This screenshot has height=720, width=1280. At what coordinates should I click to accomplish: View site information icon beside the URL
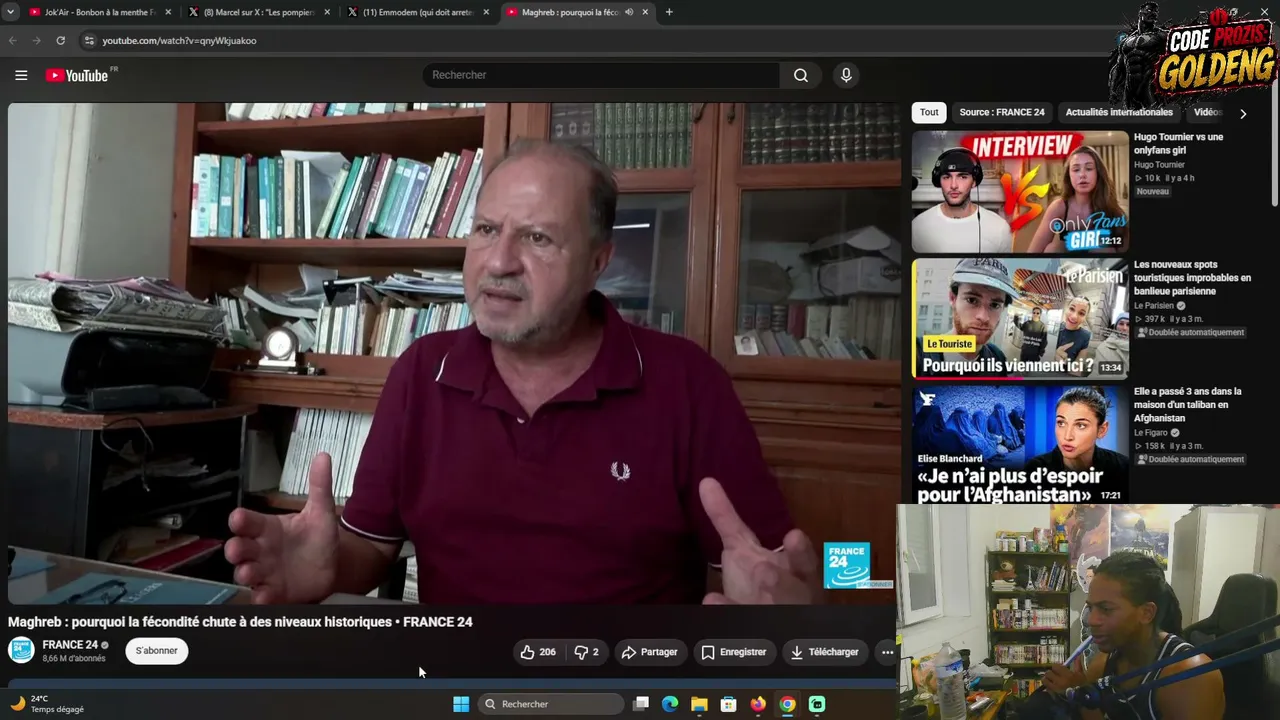pos(89,41)
